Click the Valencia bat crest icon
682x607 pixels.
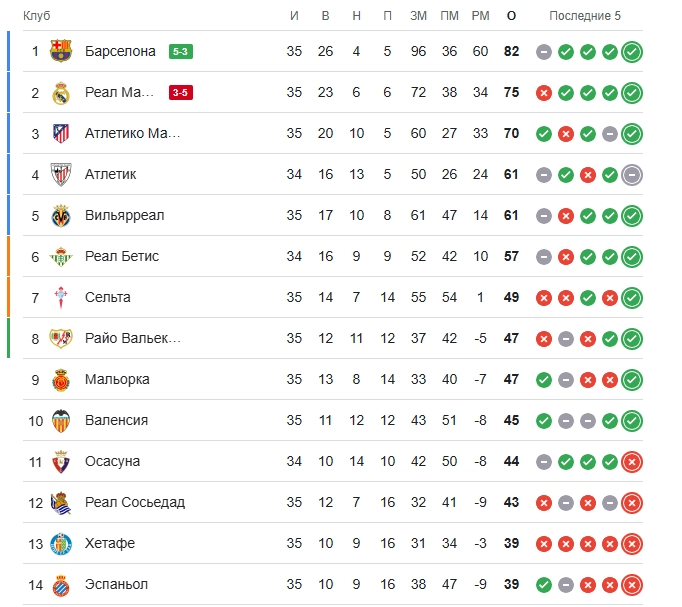[x=61, y=420]
